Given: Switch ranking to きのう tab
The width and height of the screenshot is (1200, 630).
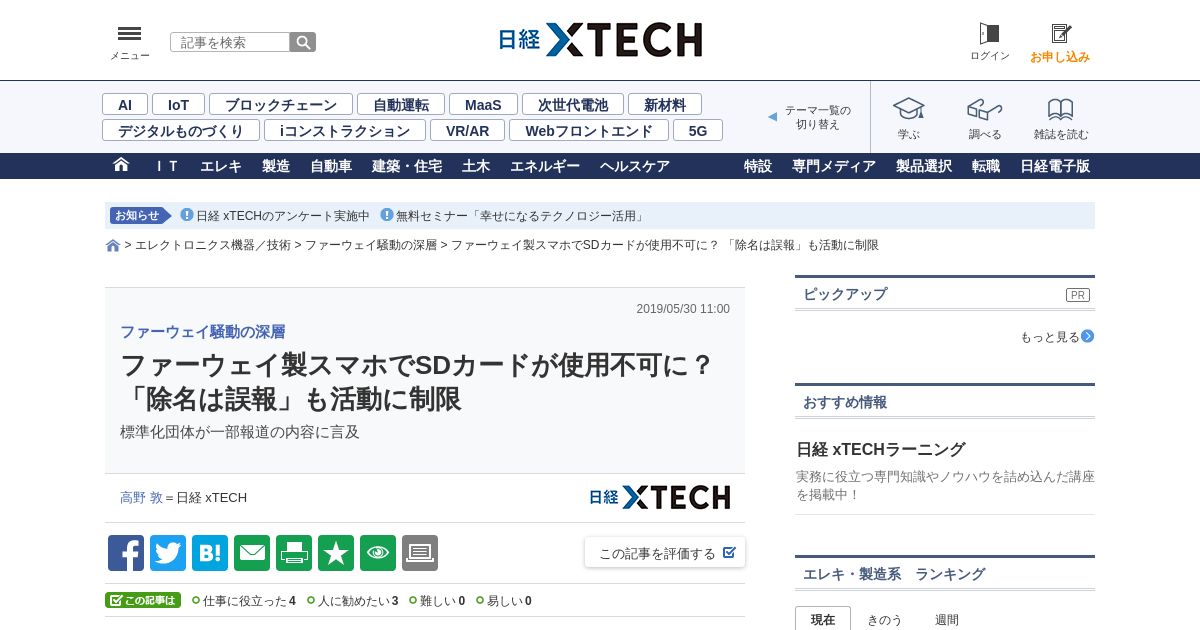Looking at the screenshot, I should [884, 619].
